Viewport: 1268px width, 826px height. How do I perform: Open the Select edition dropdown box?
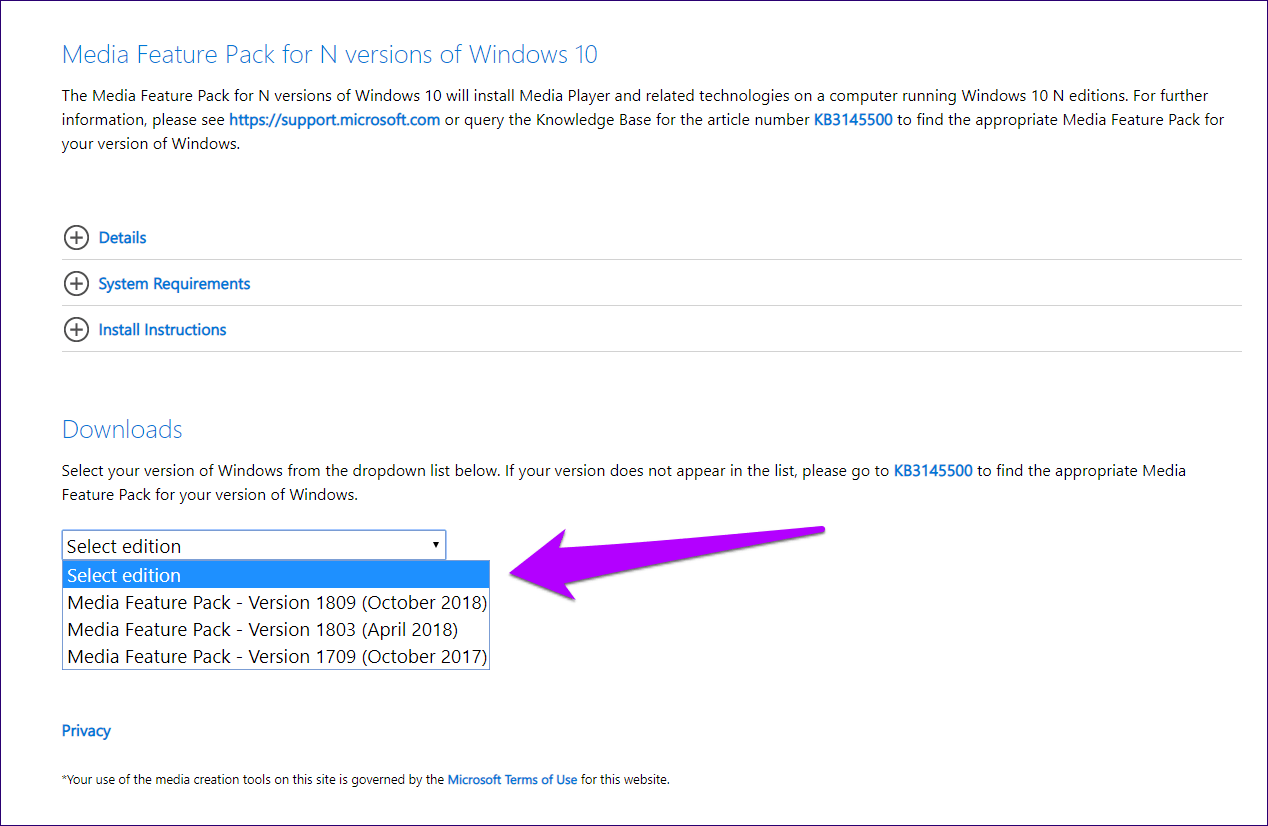pos(254,545)
